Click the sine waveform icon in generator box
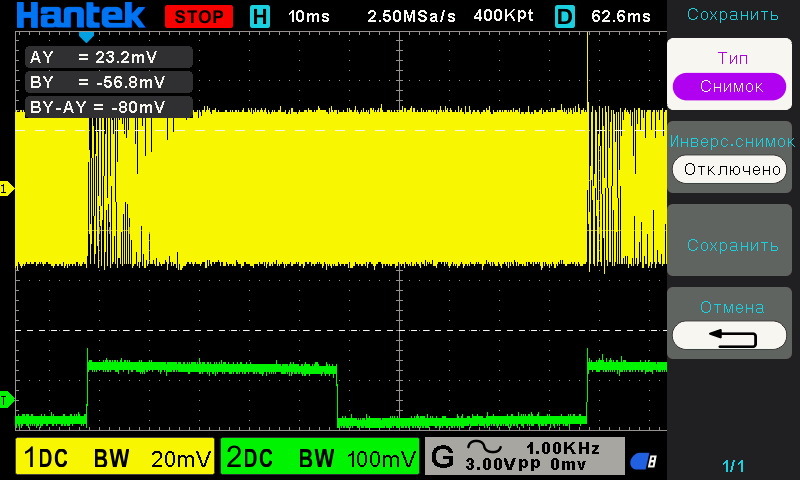The height and width of the screenshot is (480, 800). tap(484, 447)
